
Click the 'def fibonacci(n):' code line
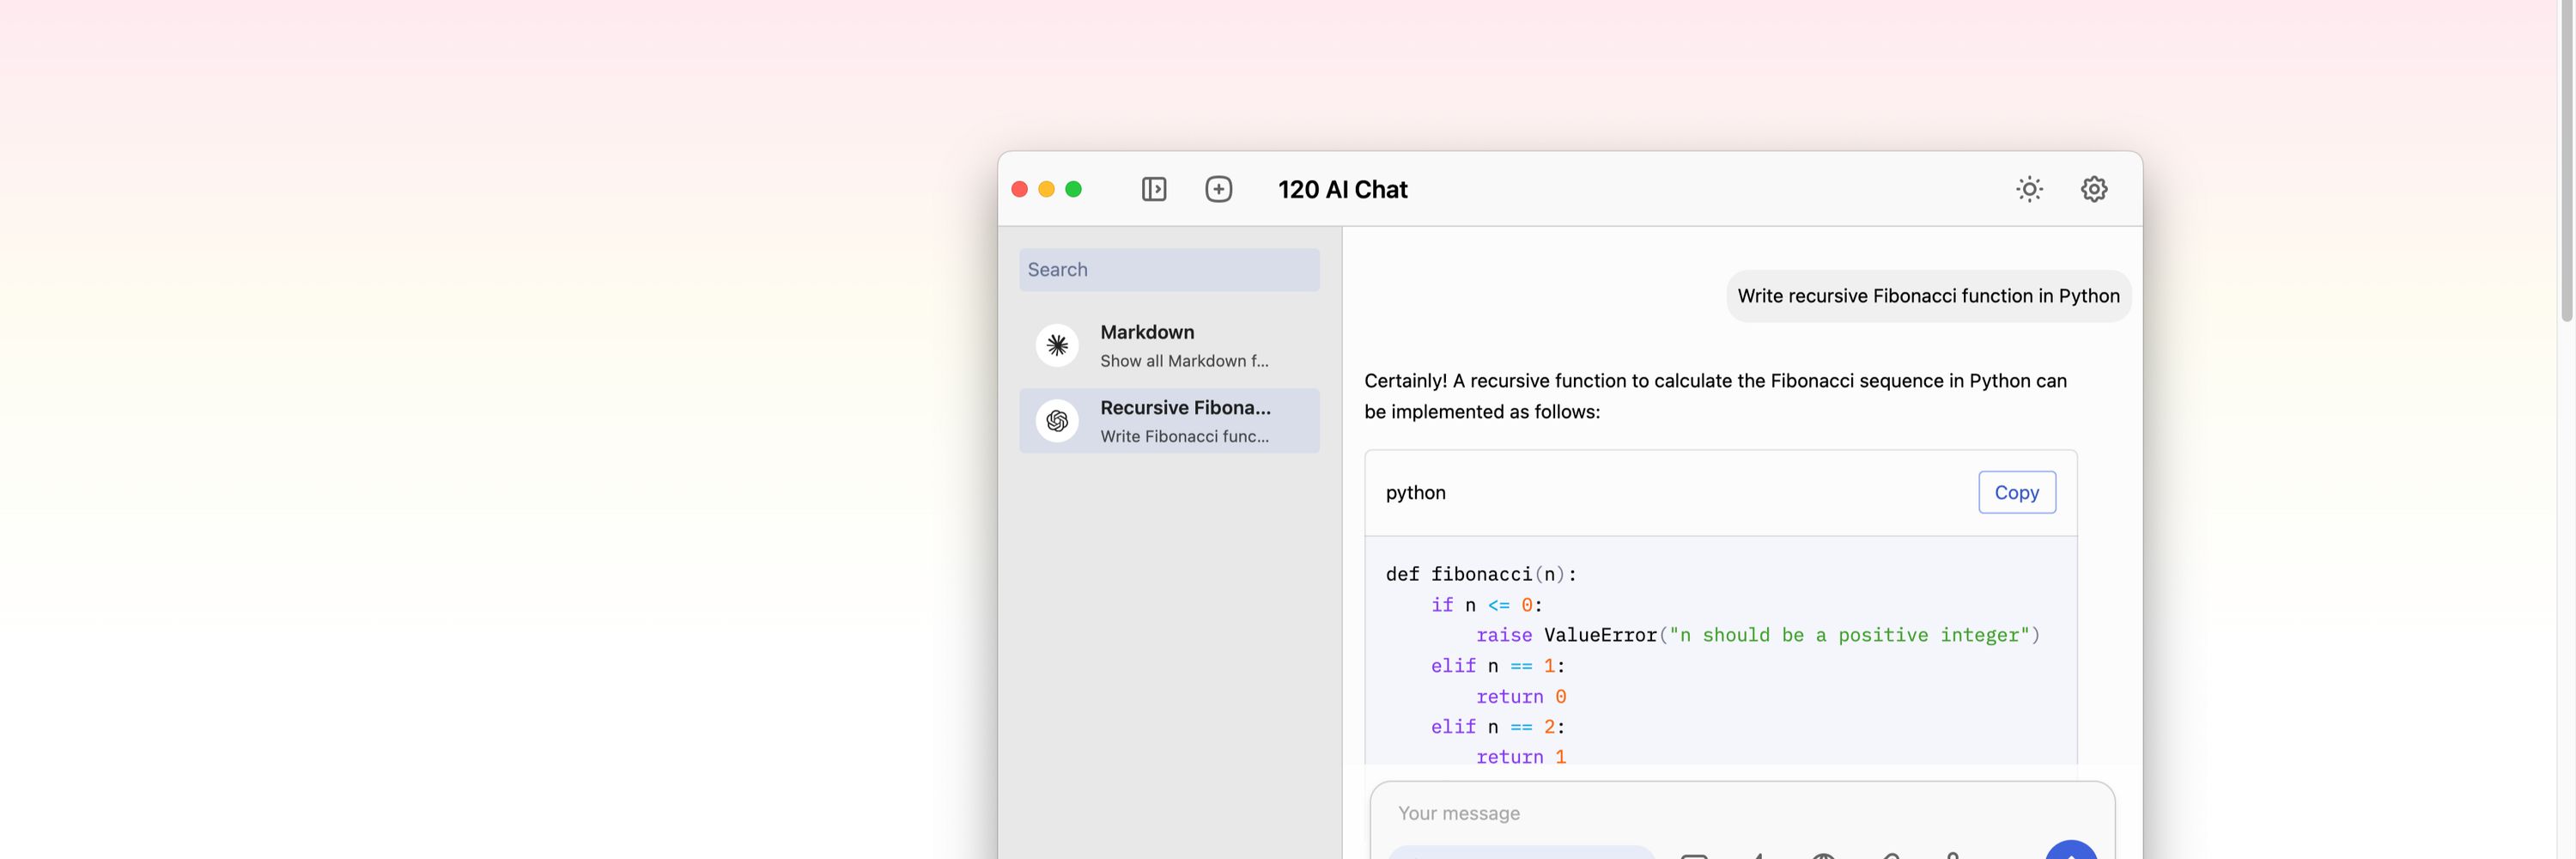click(x=1480, y=574)
